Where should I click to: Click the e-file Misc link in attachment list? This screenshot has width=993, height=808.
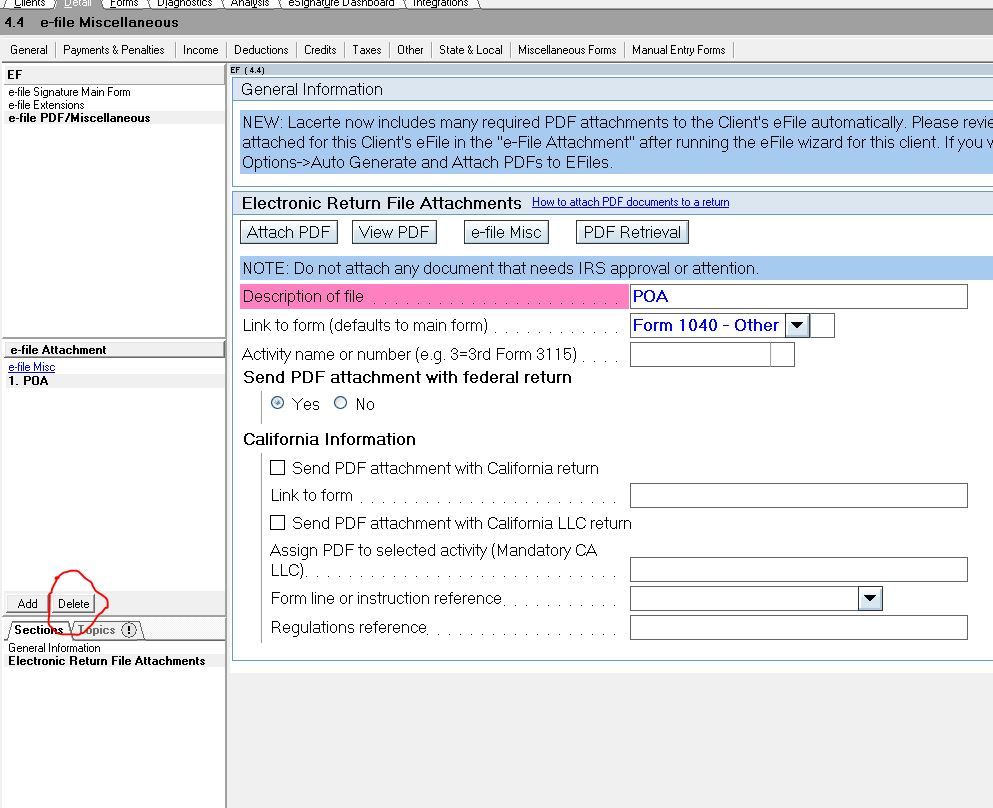32,367
